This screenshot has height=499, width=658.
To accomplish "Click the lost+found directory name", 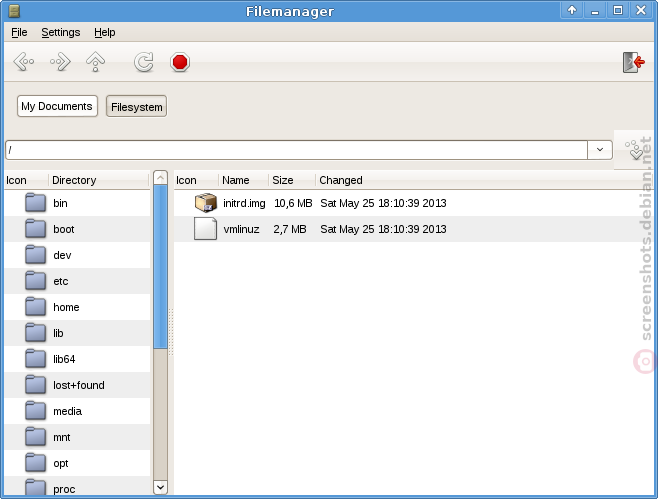I will click(79, 385).
